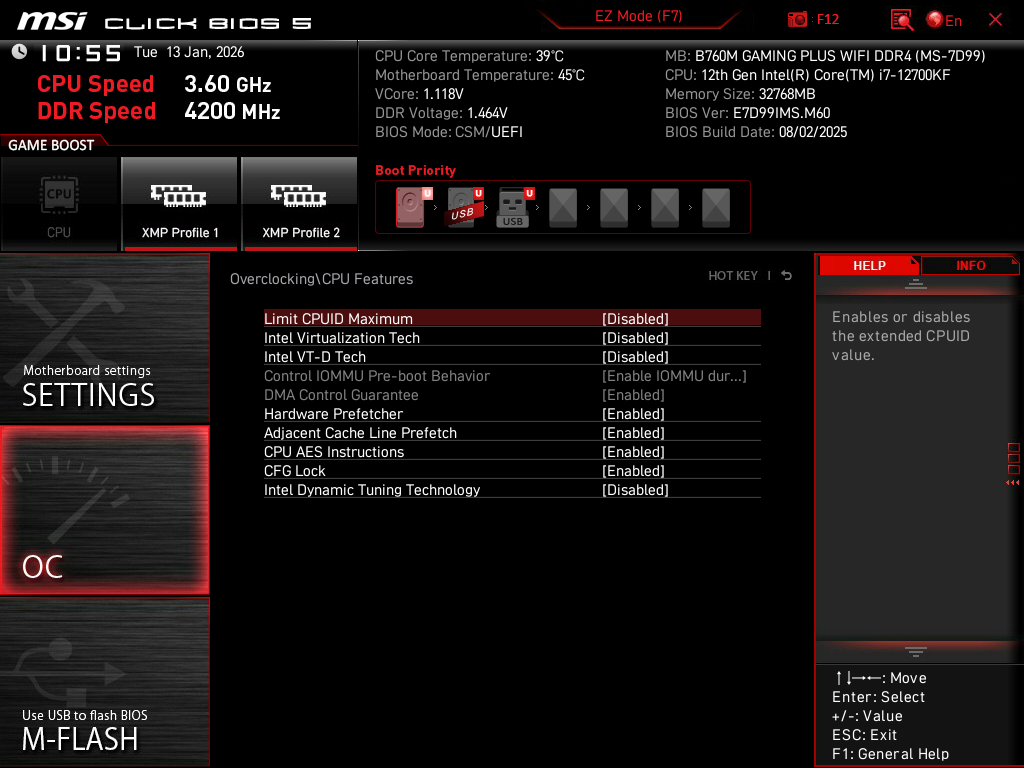Open the BIOS search magnifier icon
The image size is (1024, 768).
902,20
